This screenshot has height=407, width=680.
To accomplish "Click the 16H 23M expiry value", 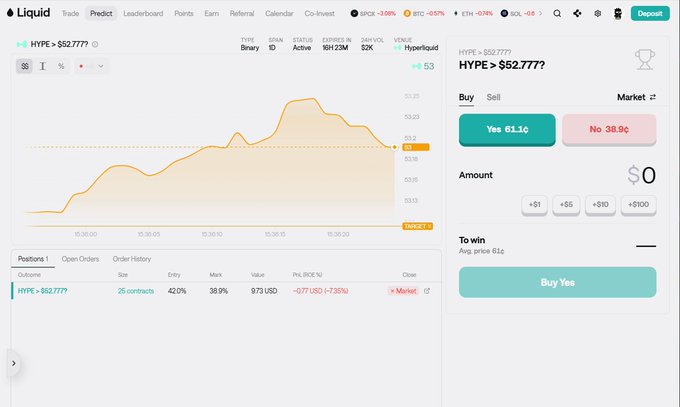I will [335, 48].
